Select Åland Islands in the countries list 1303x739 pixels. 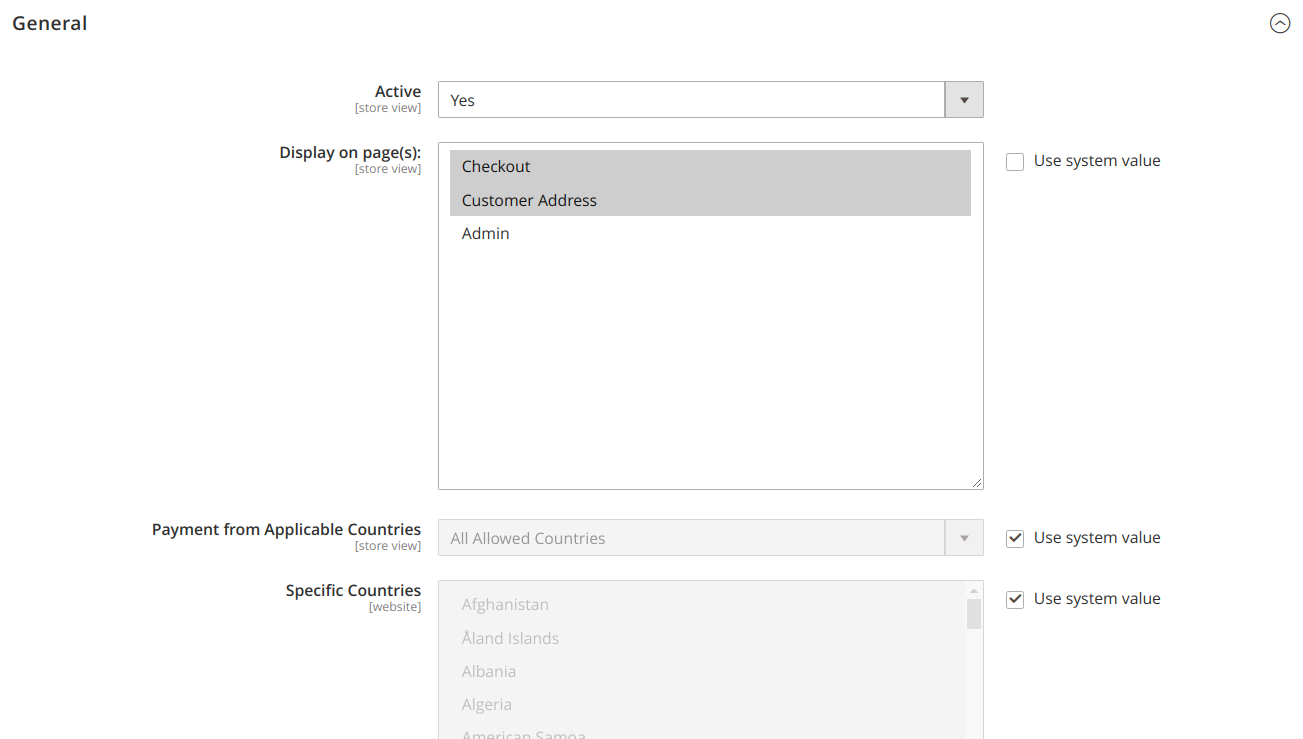(x=510, y=638)
